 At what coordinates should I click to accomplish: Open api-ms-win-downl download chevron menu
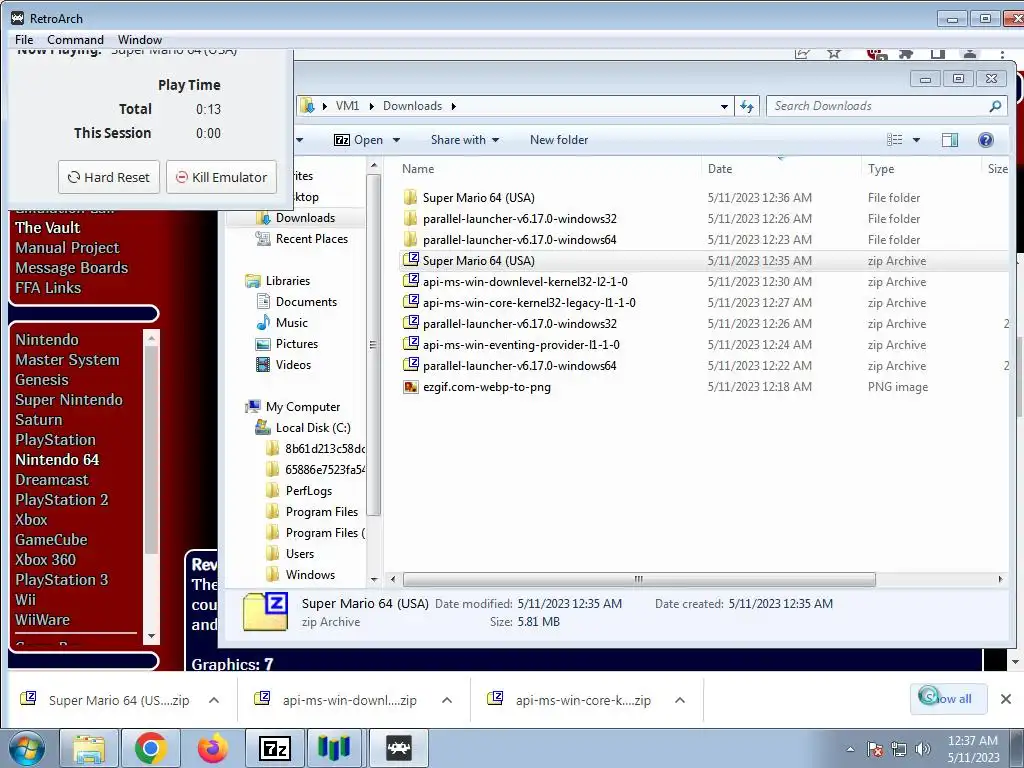(447, 700)
